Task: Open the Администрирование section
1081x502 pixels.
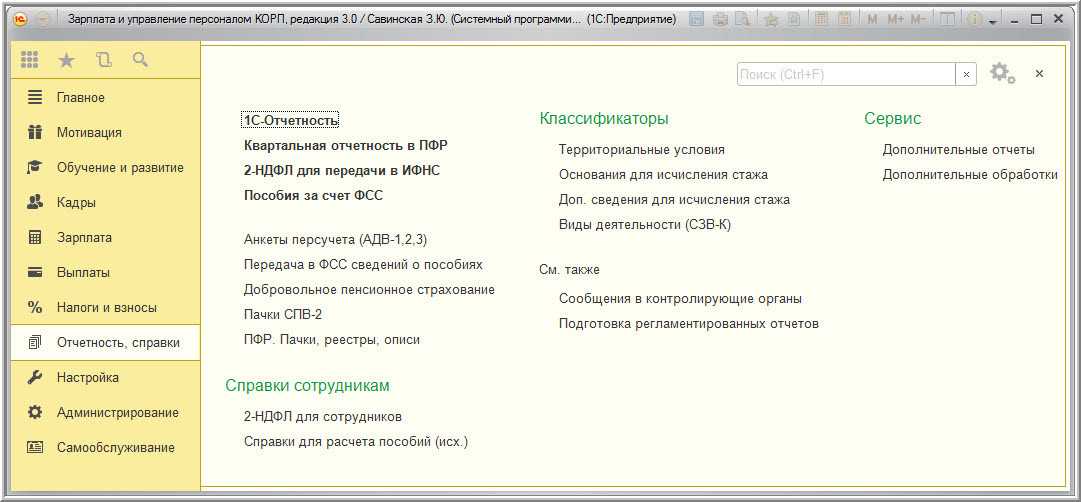Action: click(x=105, y=412)
